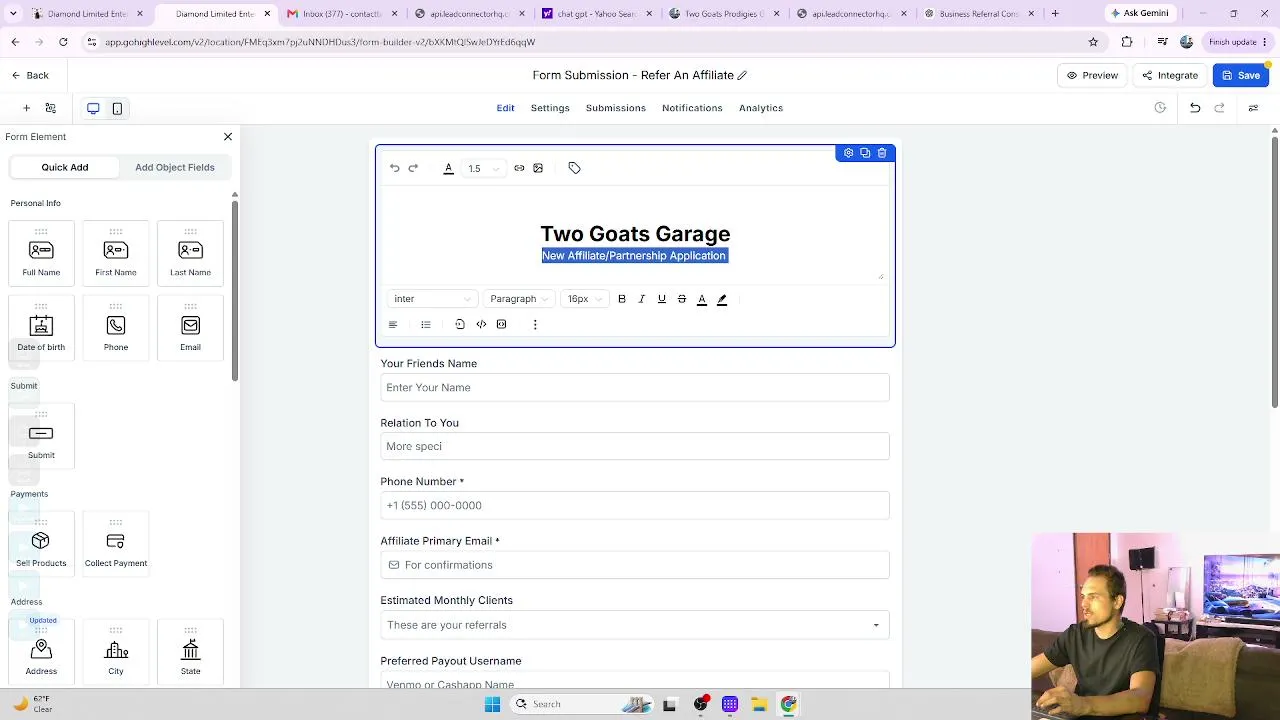
Task: Add the Phone field element
Action: (x=116, y=329)
